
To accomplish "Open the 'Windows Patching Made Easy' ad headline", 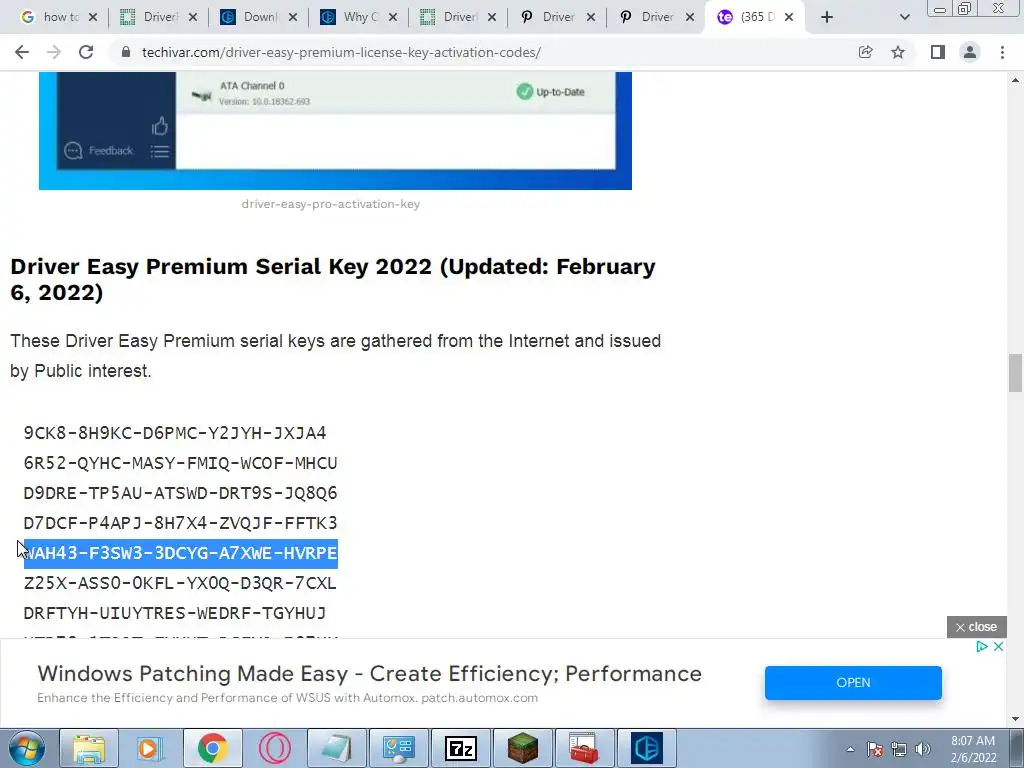I will point(370,673).
